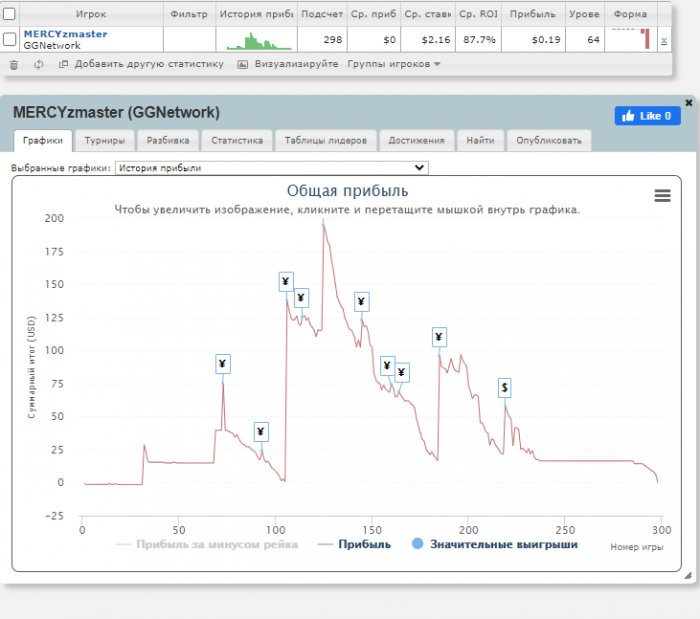
Task: Check the MERCYzmaster row checkbox
Action: (10, 39)
